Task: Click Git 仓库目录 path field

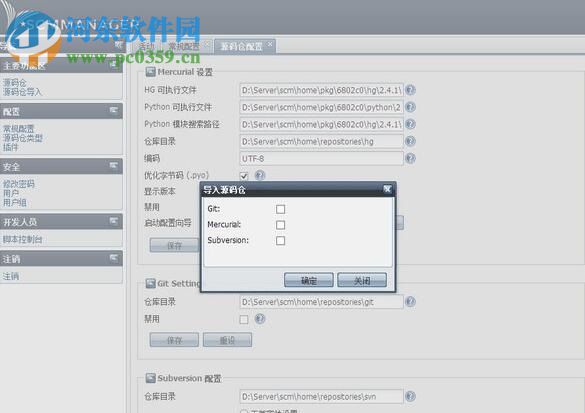Action: (321, 302)
